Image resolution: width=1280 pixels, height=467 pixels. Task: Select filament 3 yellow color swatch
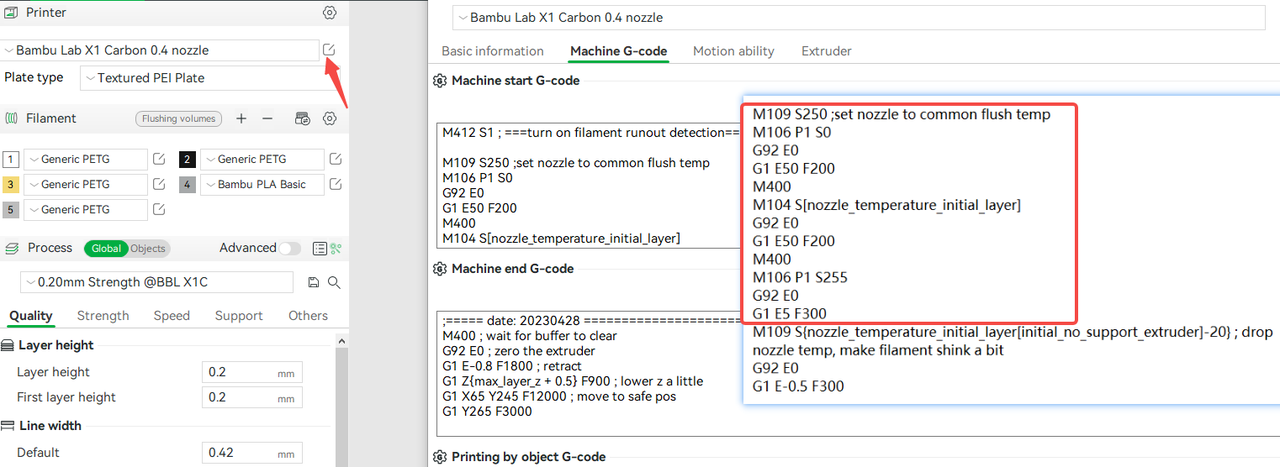click(10, 184)
